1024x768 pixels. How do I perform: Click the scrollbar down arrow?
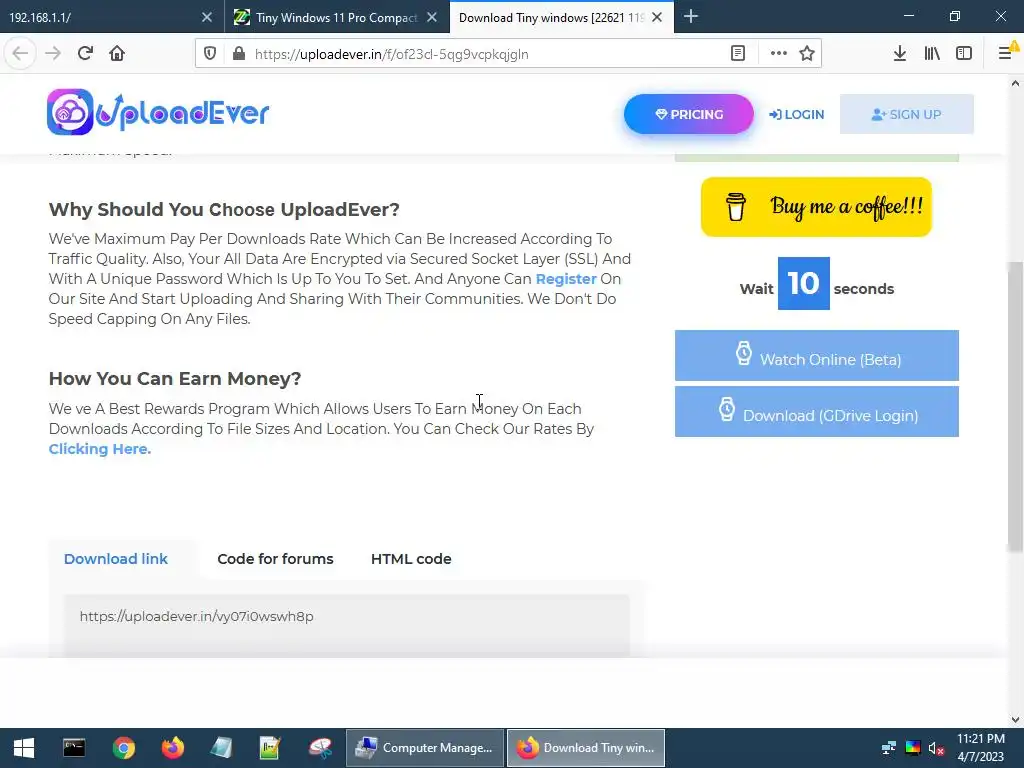pos(1015,719)
